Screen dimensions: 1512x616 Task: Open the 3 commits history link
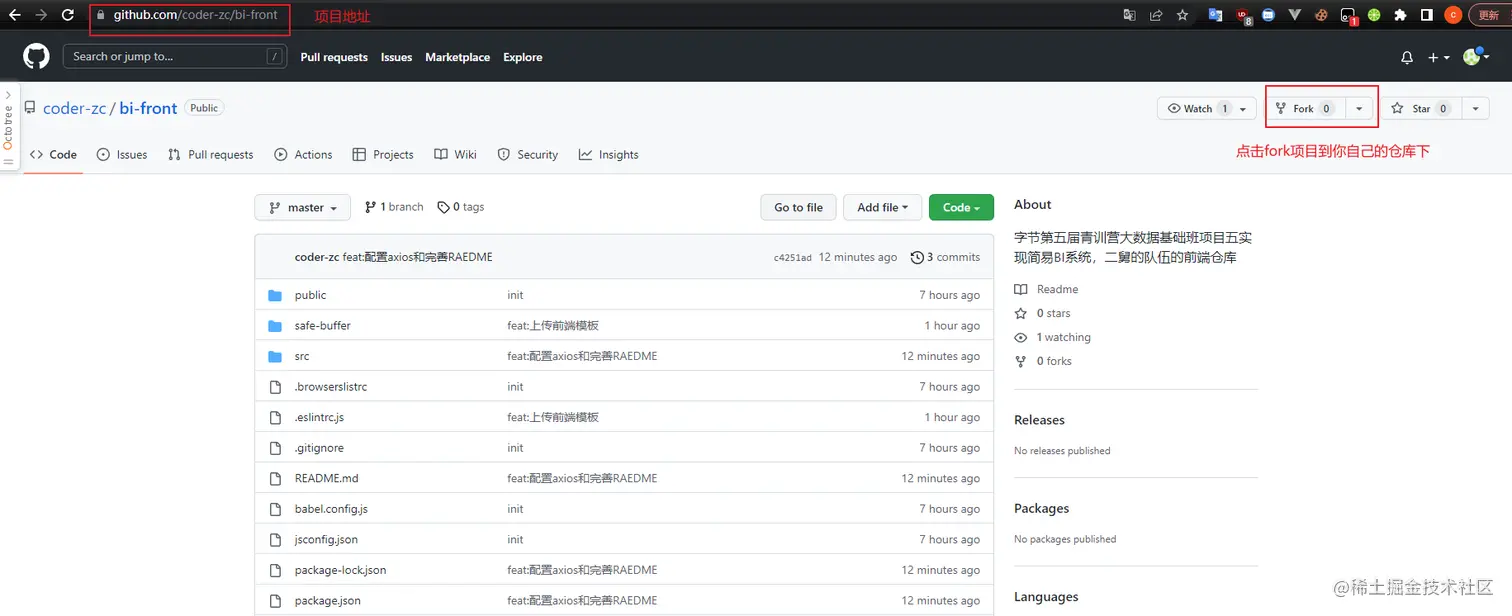click(945, 257)
